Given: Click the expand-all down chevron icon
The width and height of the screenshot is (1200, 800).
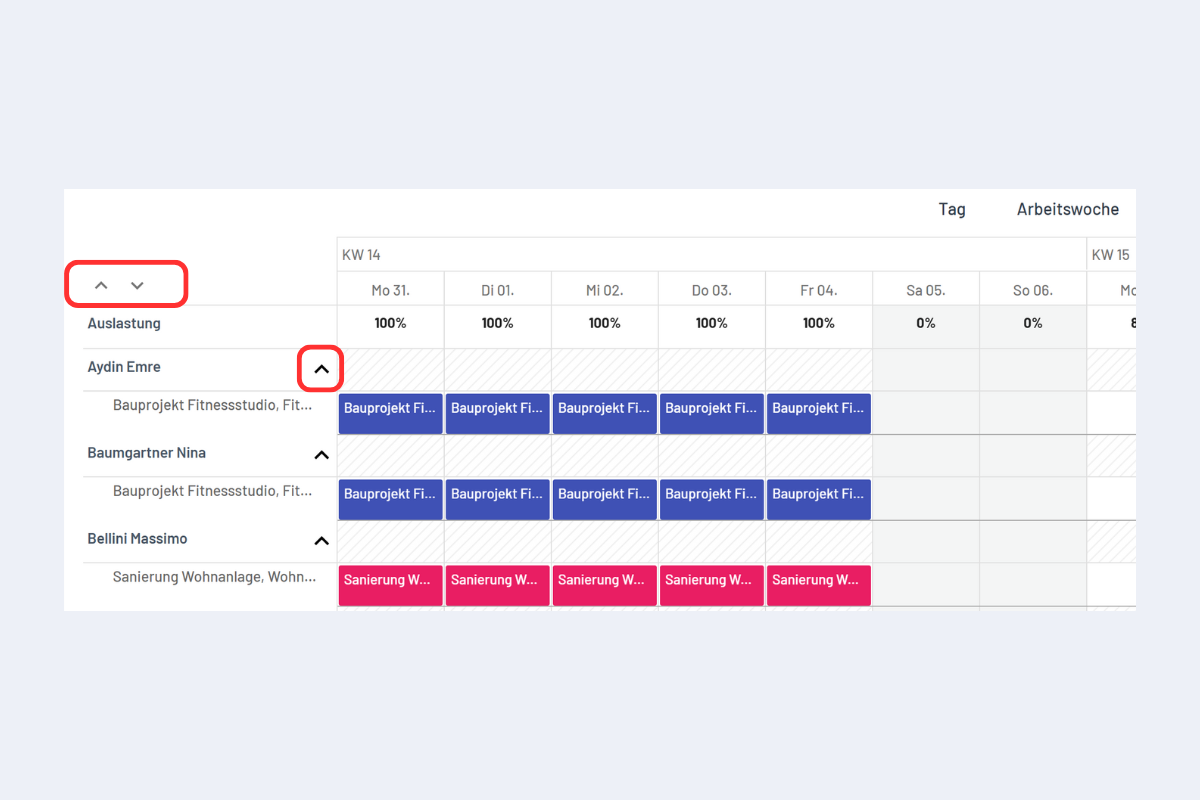Looking at the screenshot, I should tap(138, 285).
